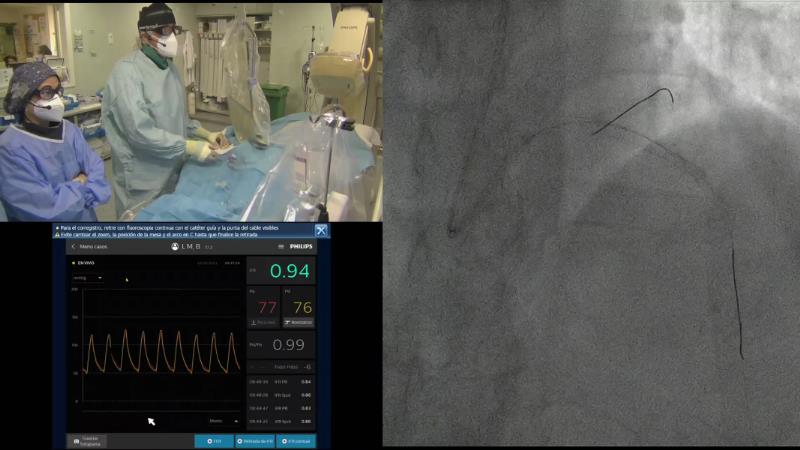Screen dimensions: 800x450
Task: Select the second recording in the list
Action: click(280, 394)
